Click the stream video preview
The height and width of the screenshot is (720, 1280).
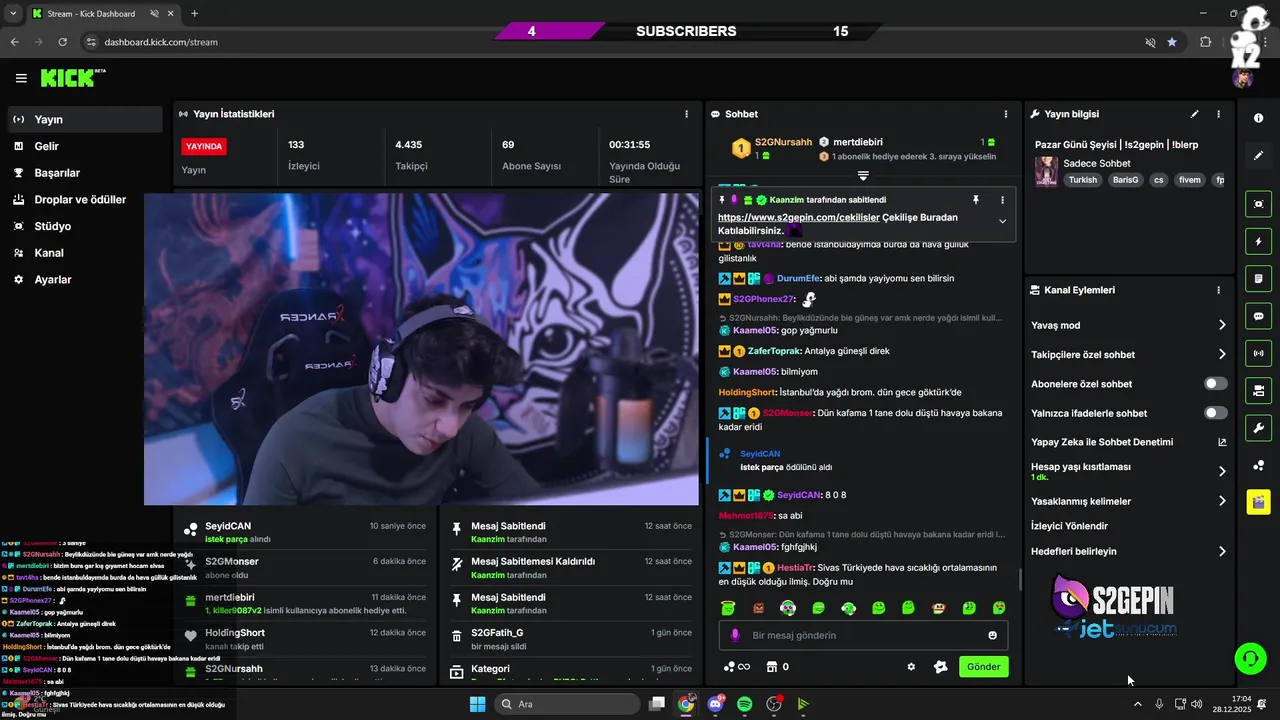coord(421,349)
